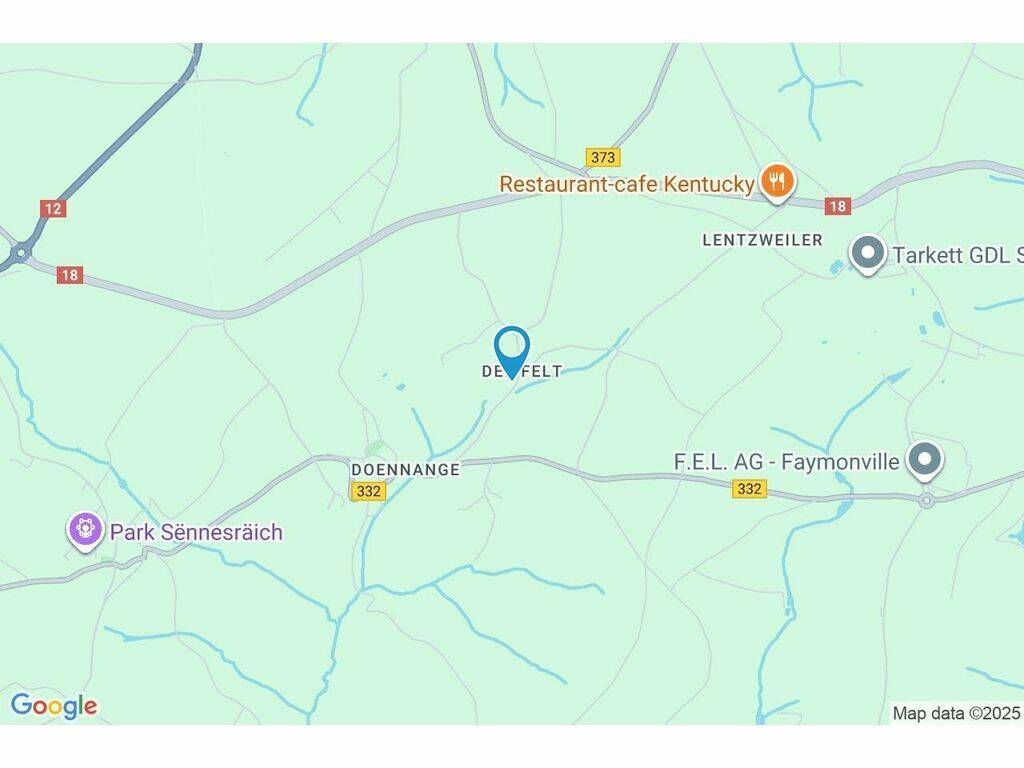
Task: Click the Park Sënnesräich text label
Action: click(x=196, y=532)
